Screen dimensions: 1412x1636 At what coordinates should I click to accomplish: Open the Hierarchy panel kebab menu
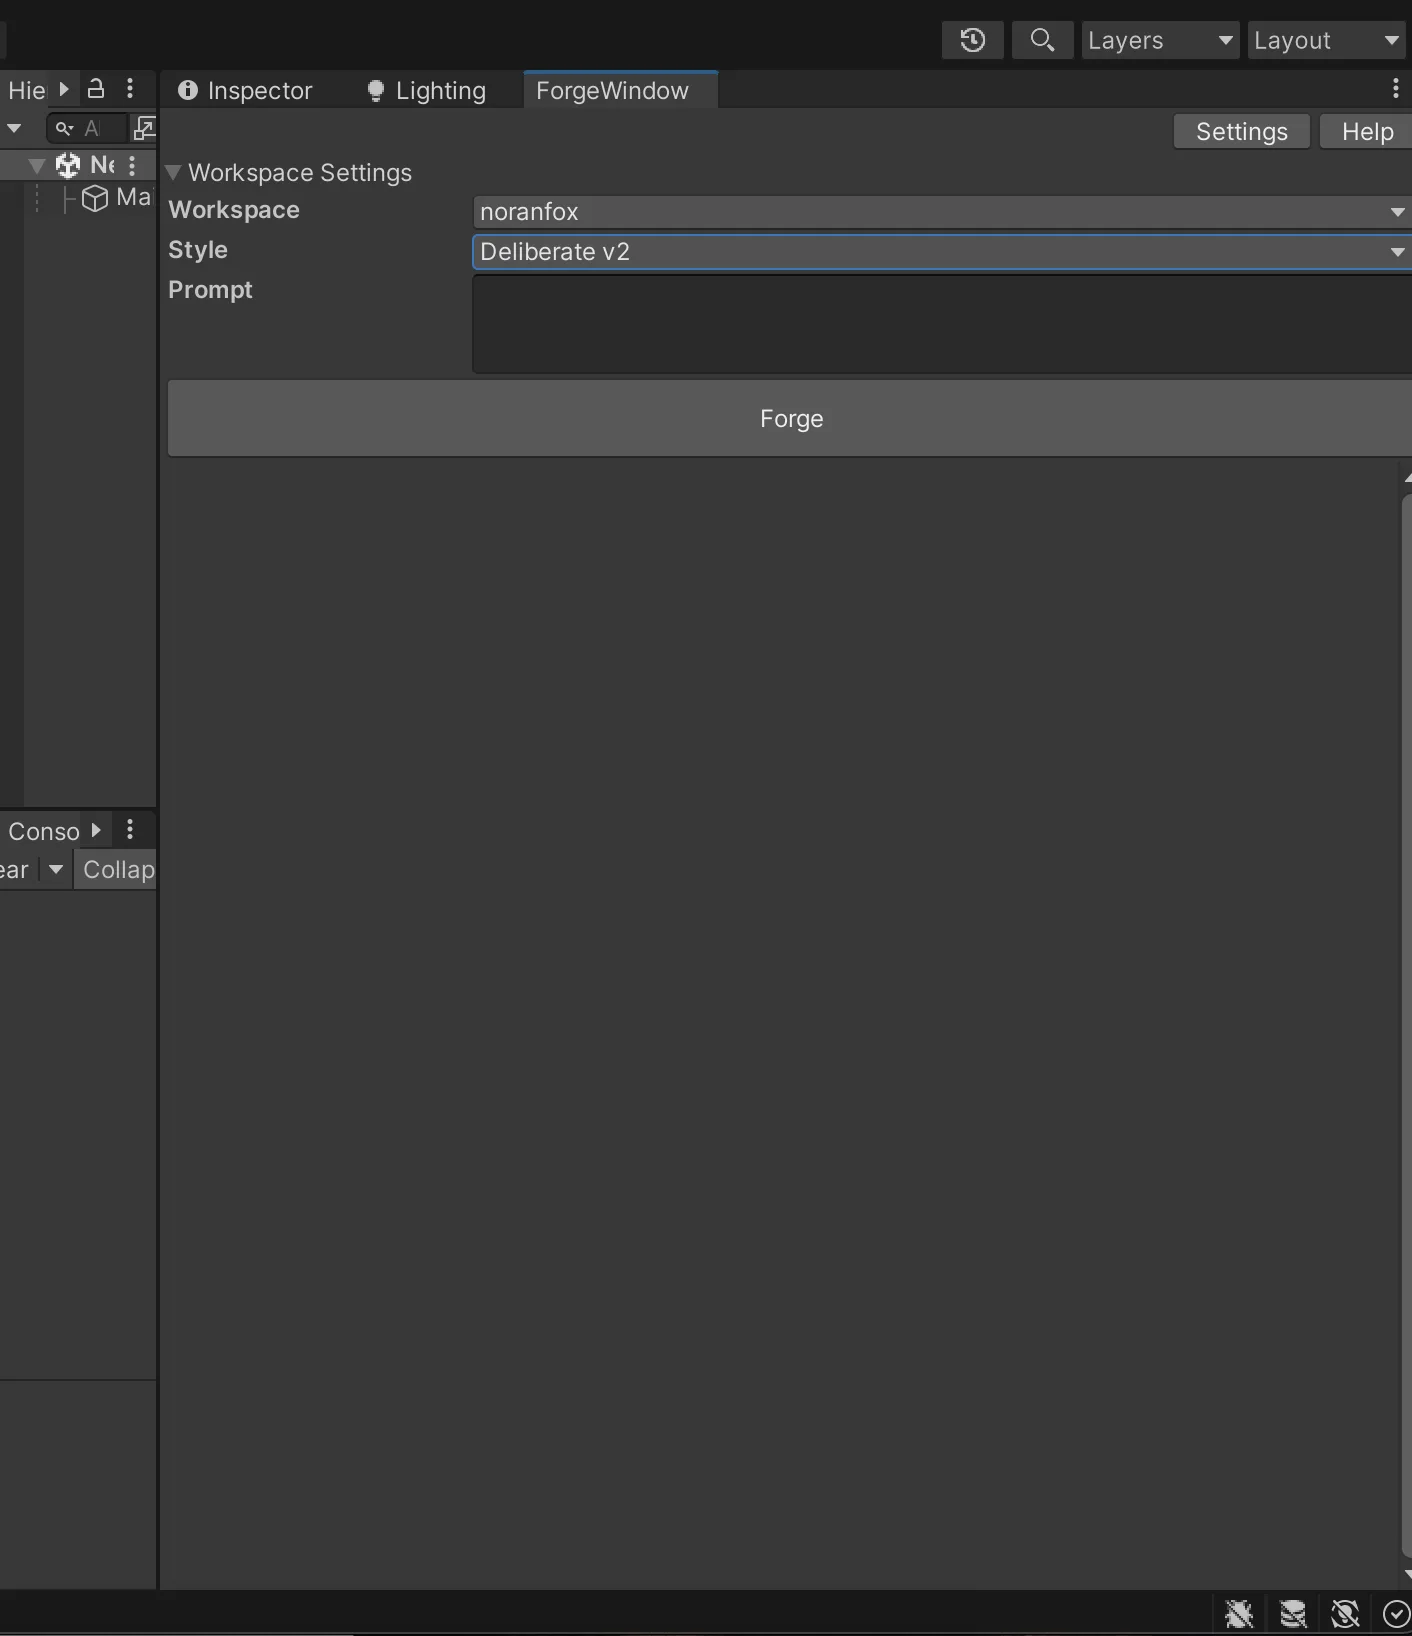pyautogui.click(x=130, y=89)
